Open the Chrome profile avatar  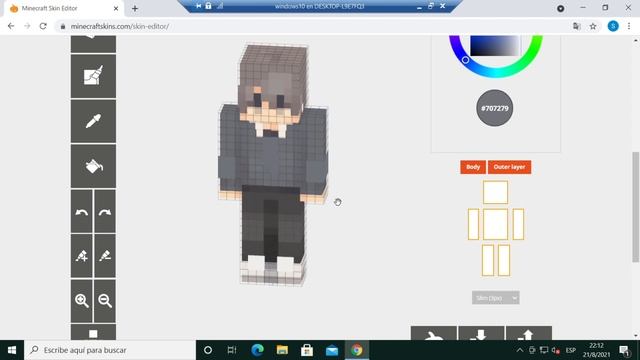(613, 26)
